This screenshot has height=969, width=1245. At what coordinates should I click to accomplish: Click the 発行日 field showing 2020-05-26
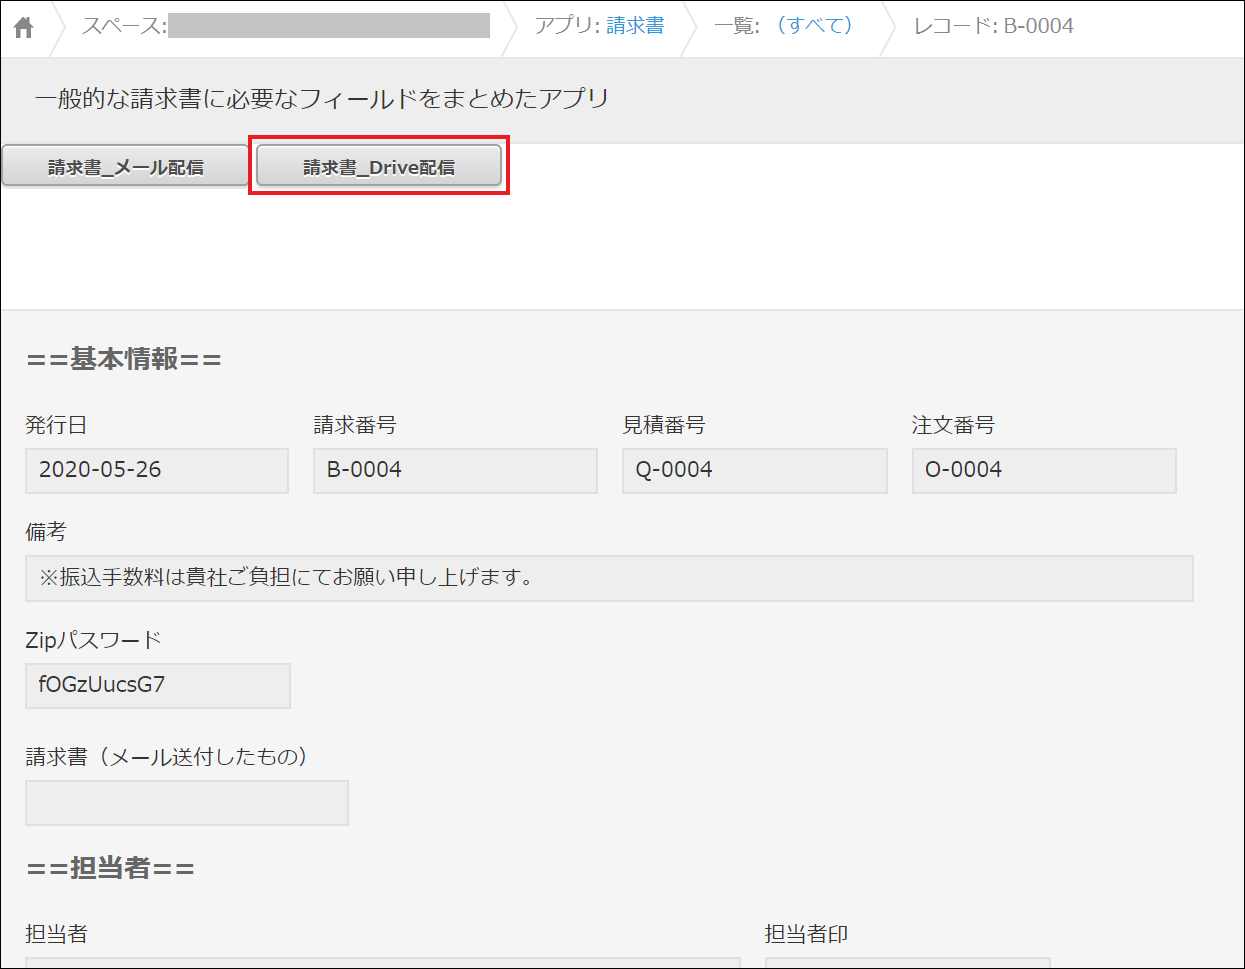coord(157,470)
